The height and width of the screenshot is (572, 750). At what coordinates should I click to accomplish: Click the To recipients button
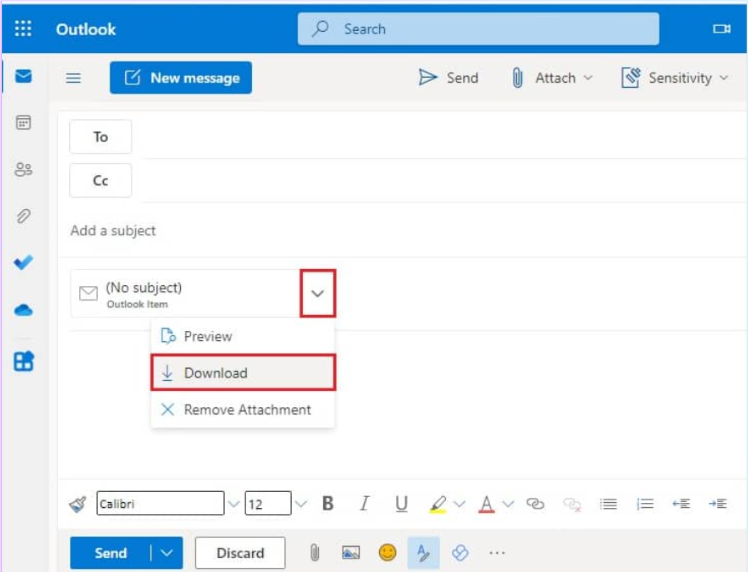pyautogui.click(x=100, y=137)
